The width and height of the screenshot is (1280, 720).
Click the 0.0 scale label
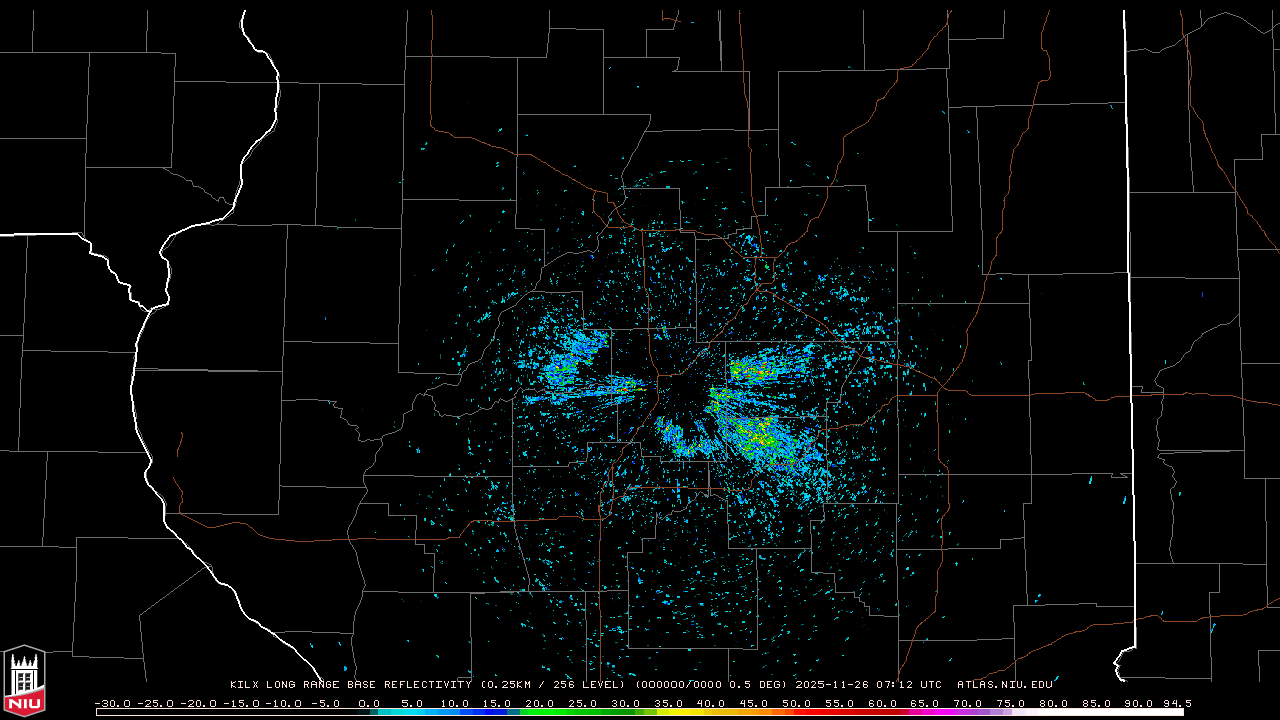tap(369, 704)
